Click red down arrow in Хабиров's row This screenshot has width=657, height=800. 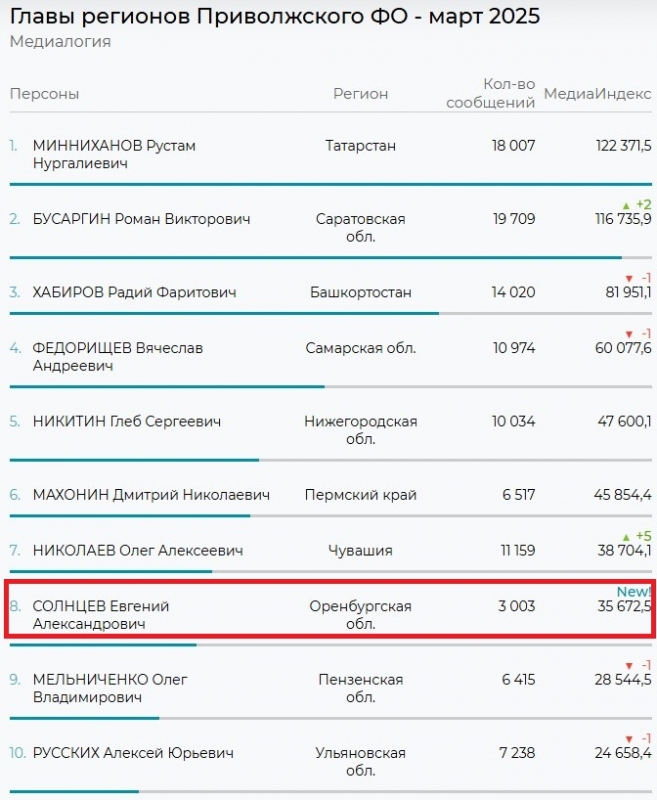point(628,278)
